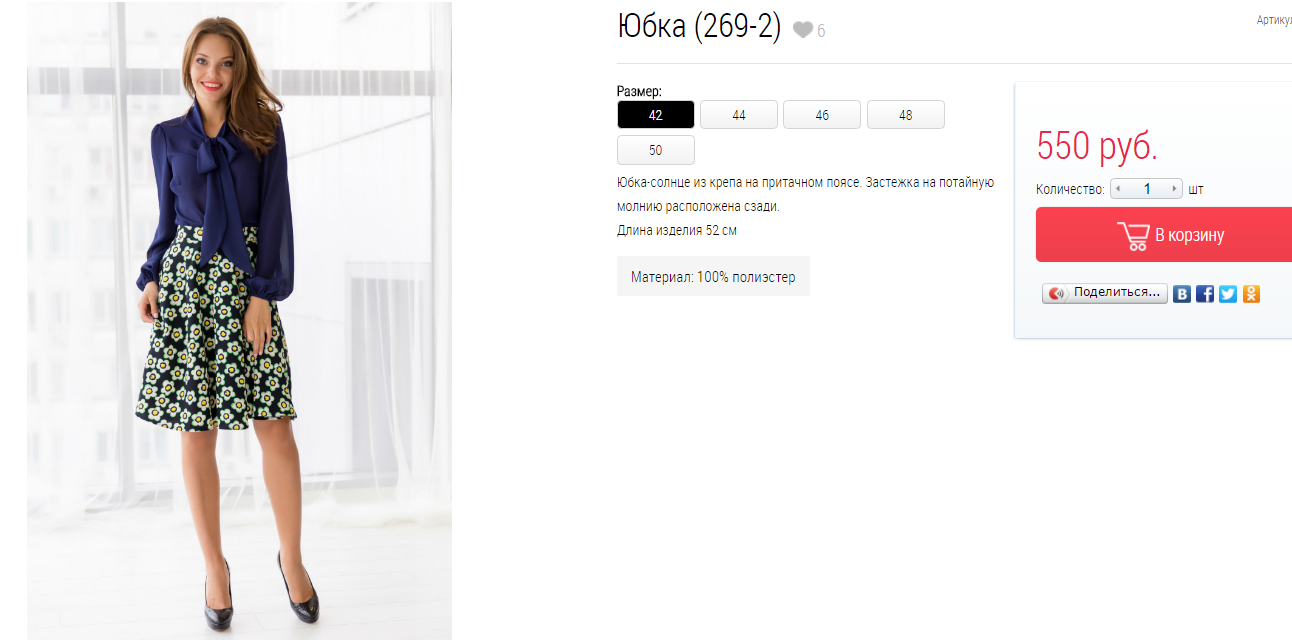Choose size 46
Image resolution: width=1292 pixels, height=644 pixels.
click(822, 115)
